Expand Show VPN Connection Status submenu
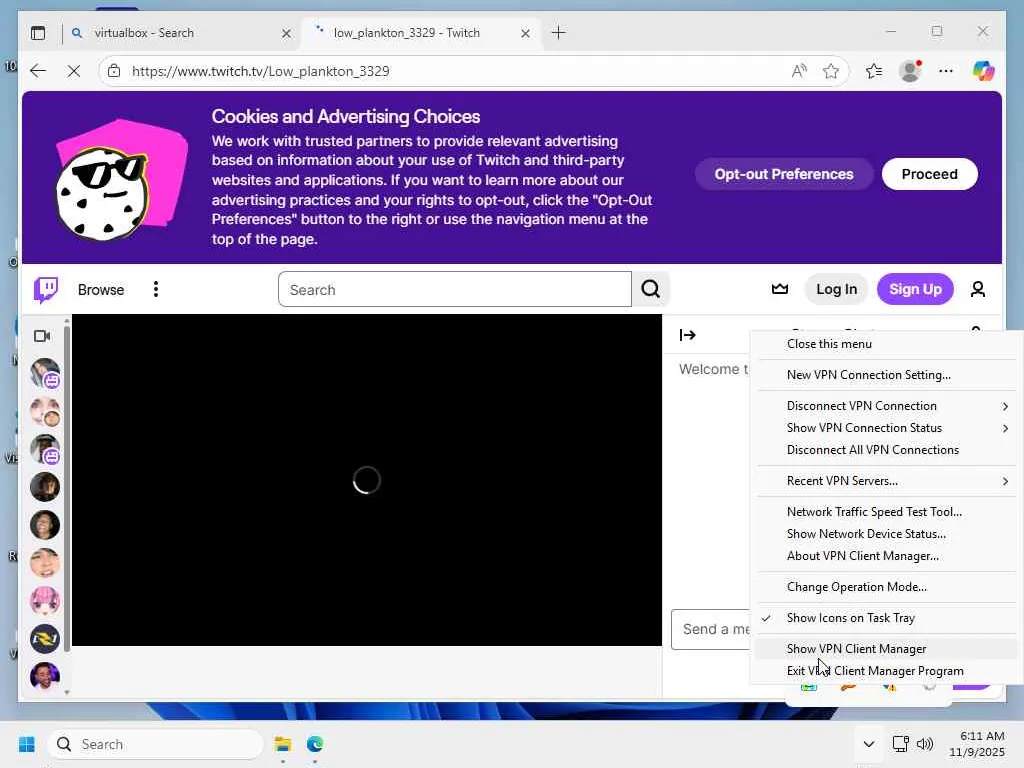 (887, 428)
